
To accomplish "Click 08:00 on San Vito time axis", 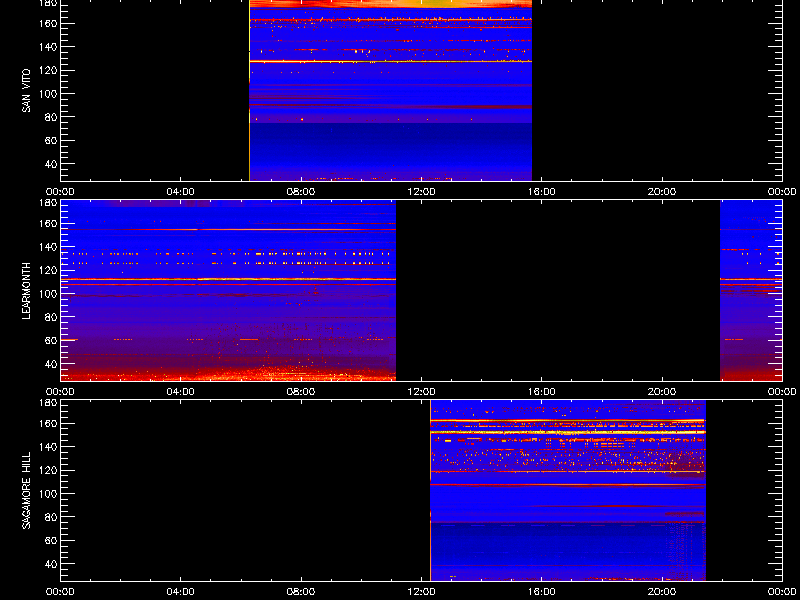I will tap(301, 192).
